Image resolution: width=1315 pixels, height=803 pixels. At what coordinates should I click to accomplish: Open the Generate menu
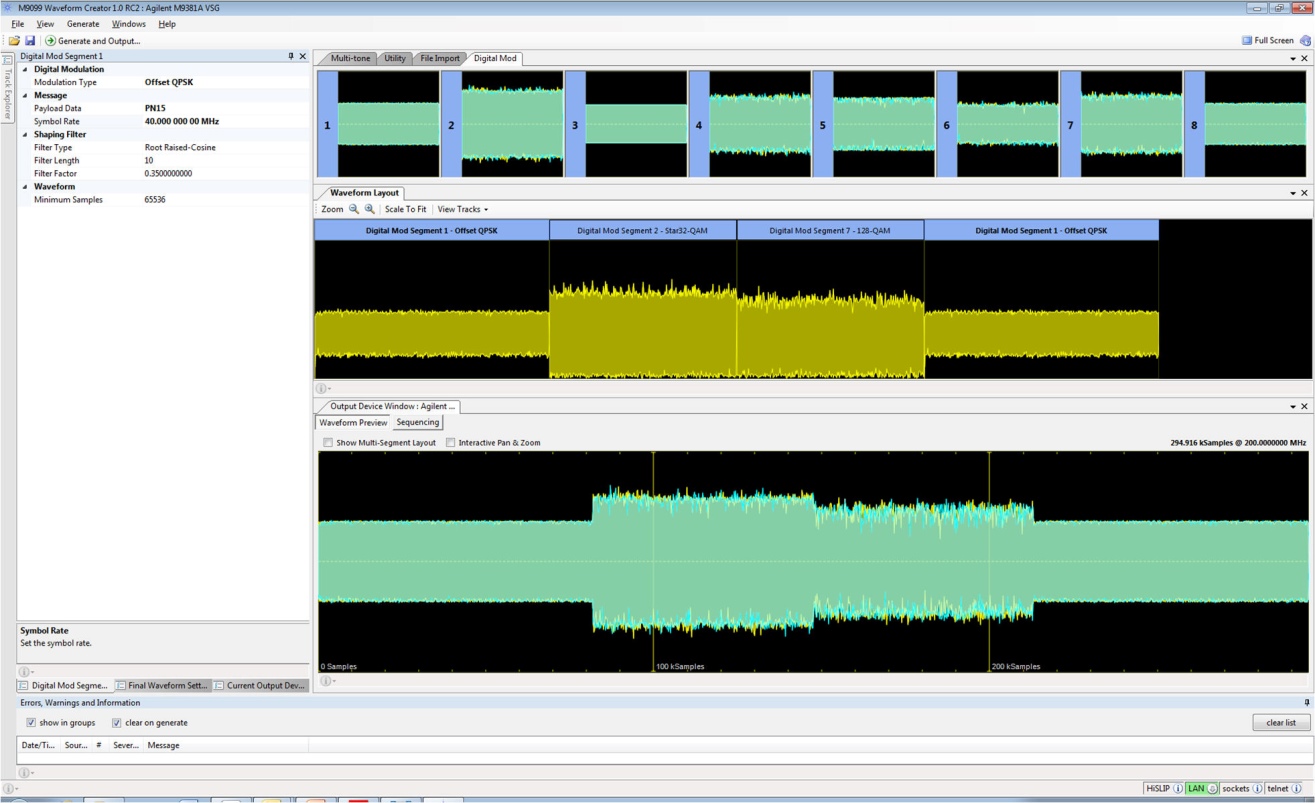[83, 24]
